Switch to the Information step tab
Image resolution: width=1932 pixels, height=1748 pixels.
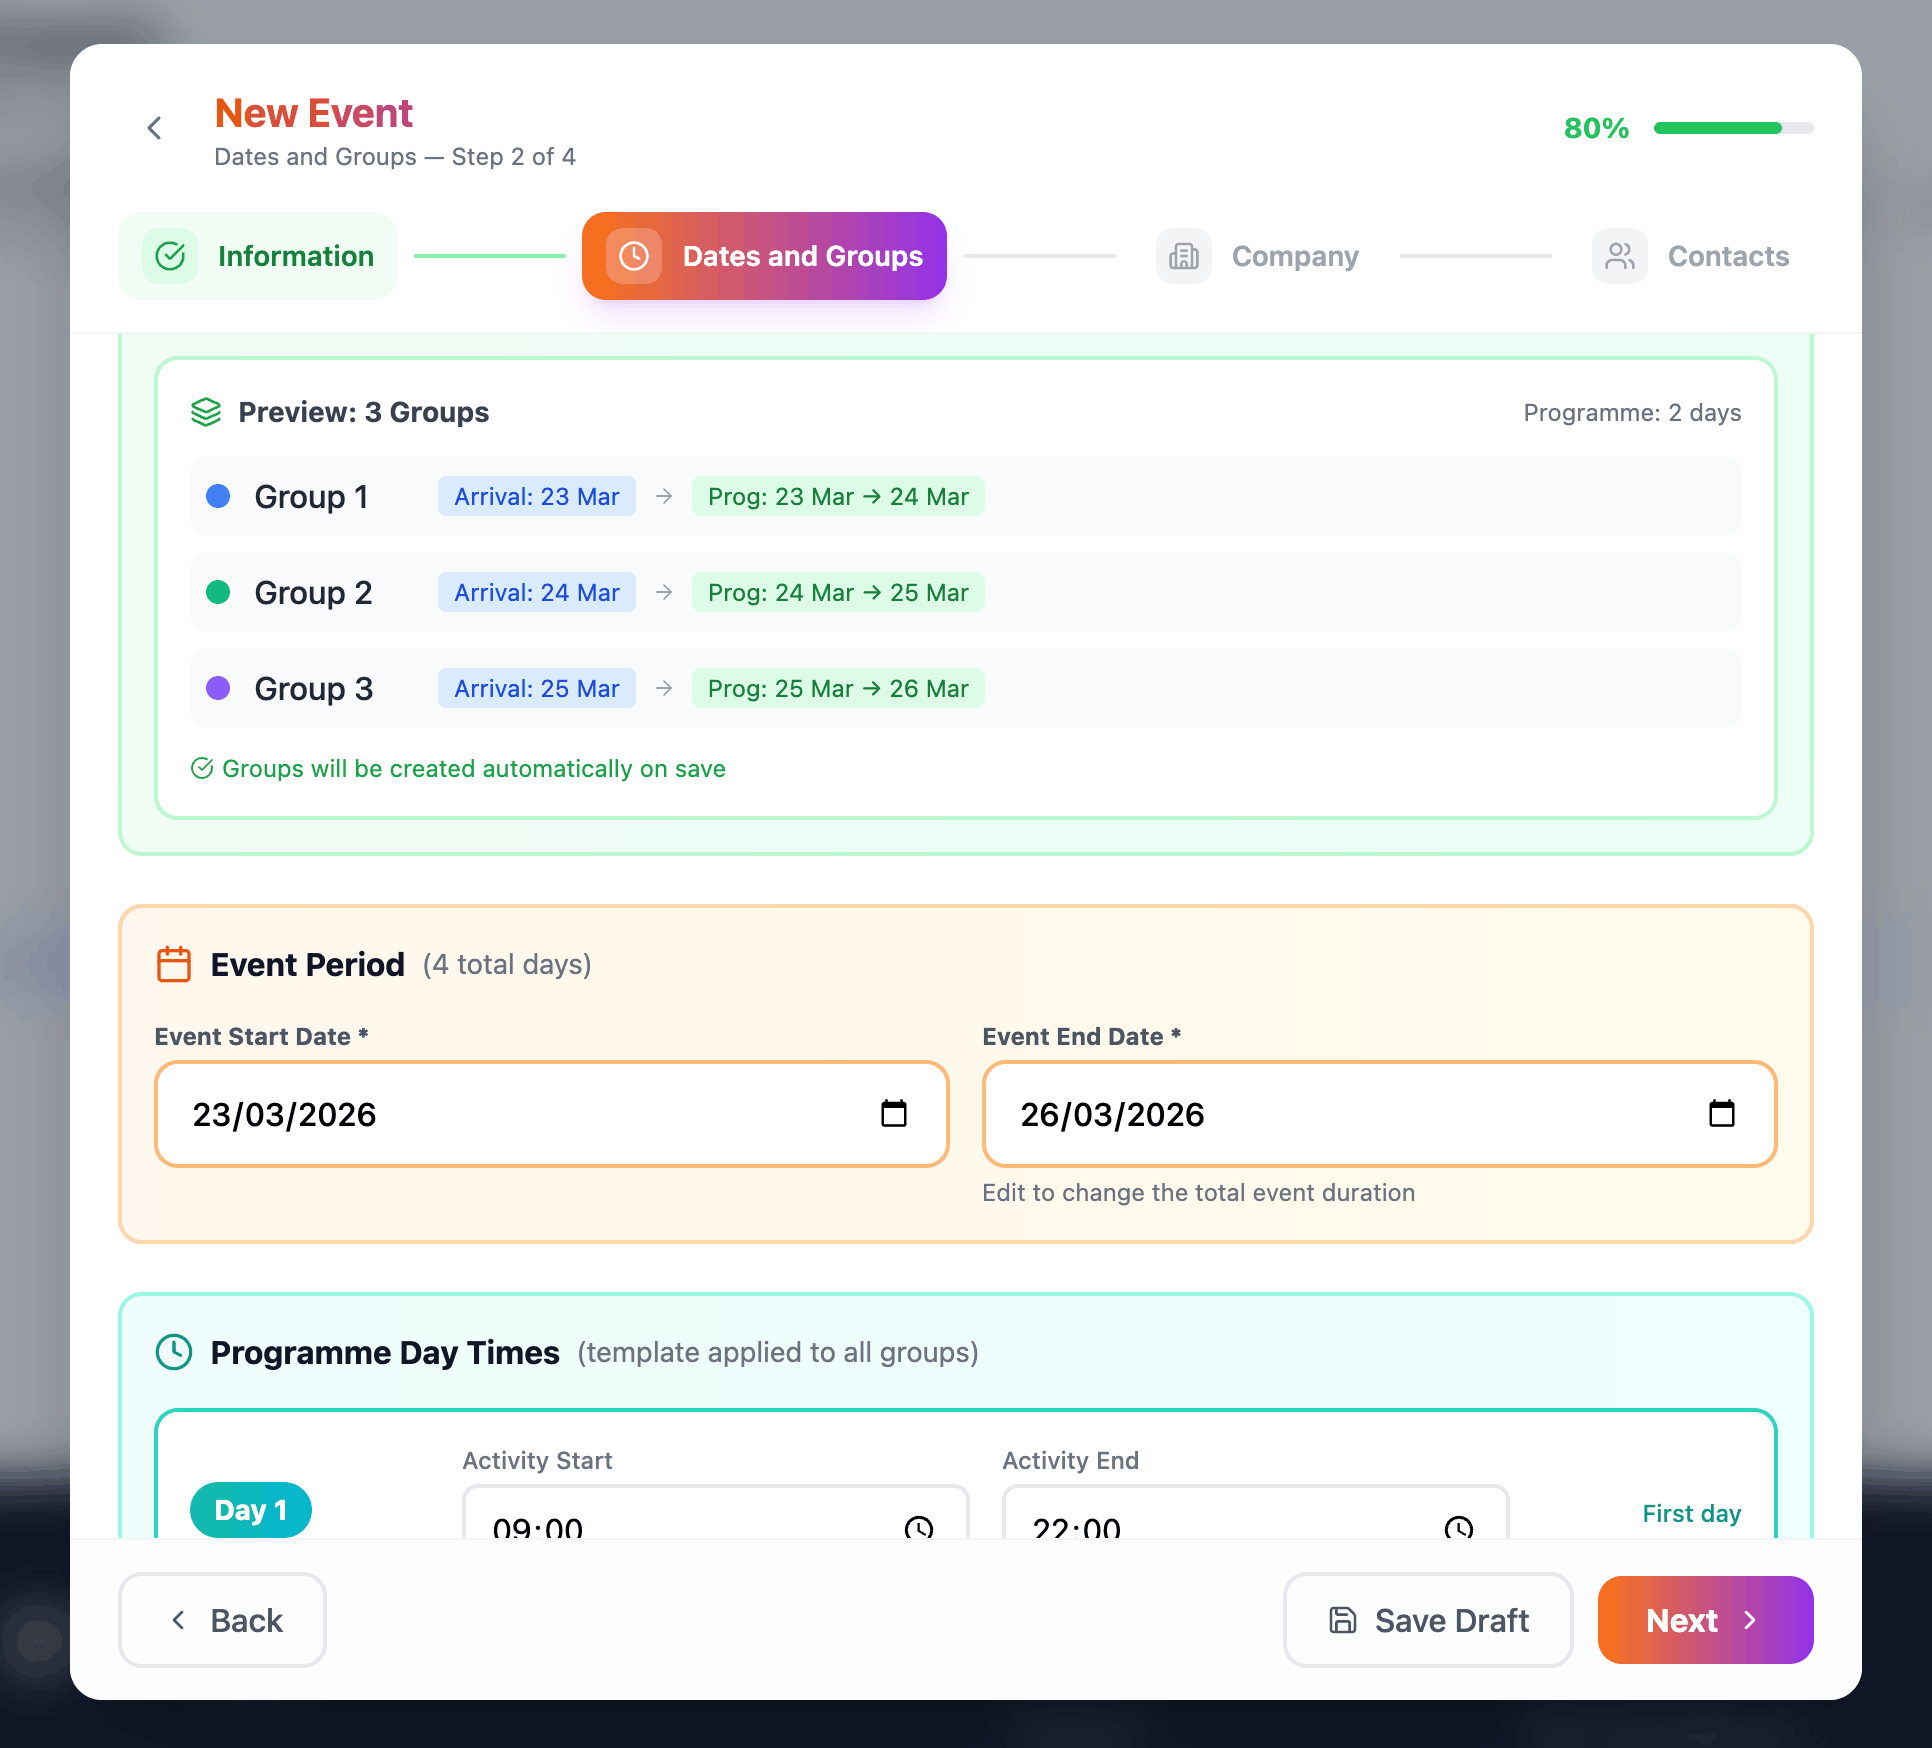[x=258, y=256]
